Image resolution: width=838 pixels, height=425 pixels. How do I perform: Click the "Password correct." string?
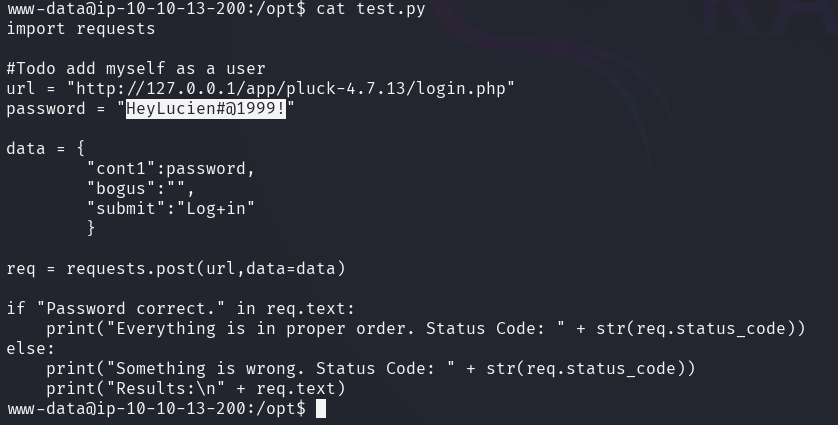pyautogui.click(x=131, y=308)
